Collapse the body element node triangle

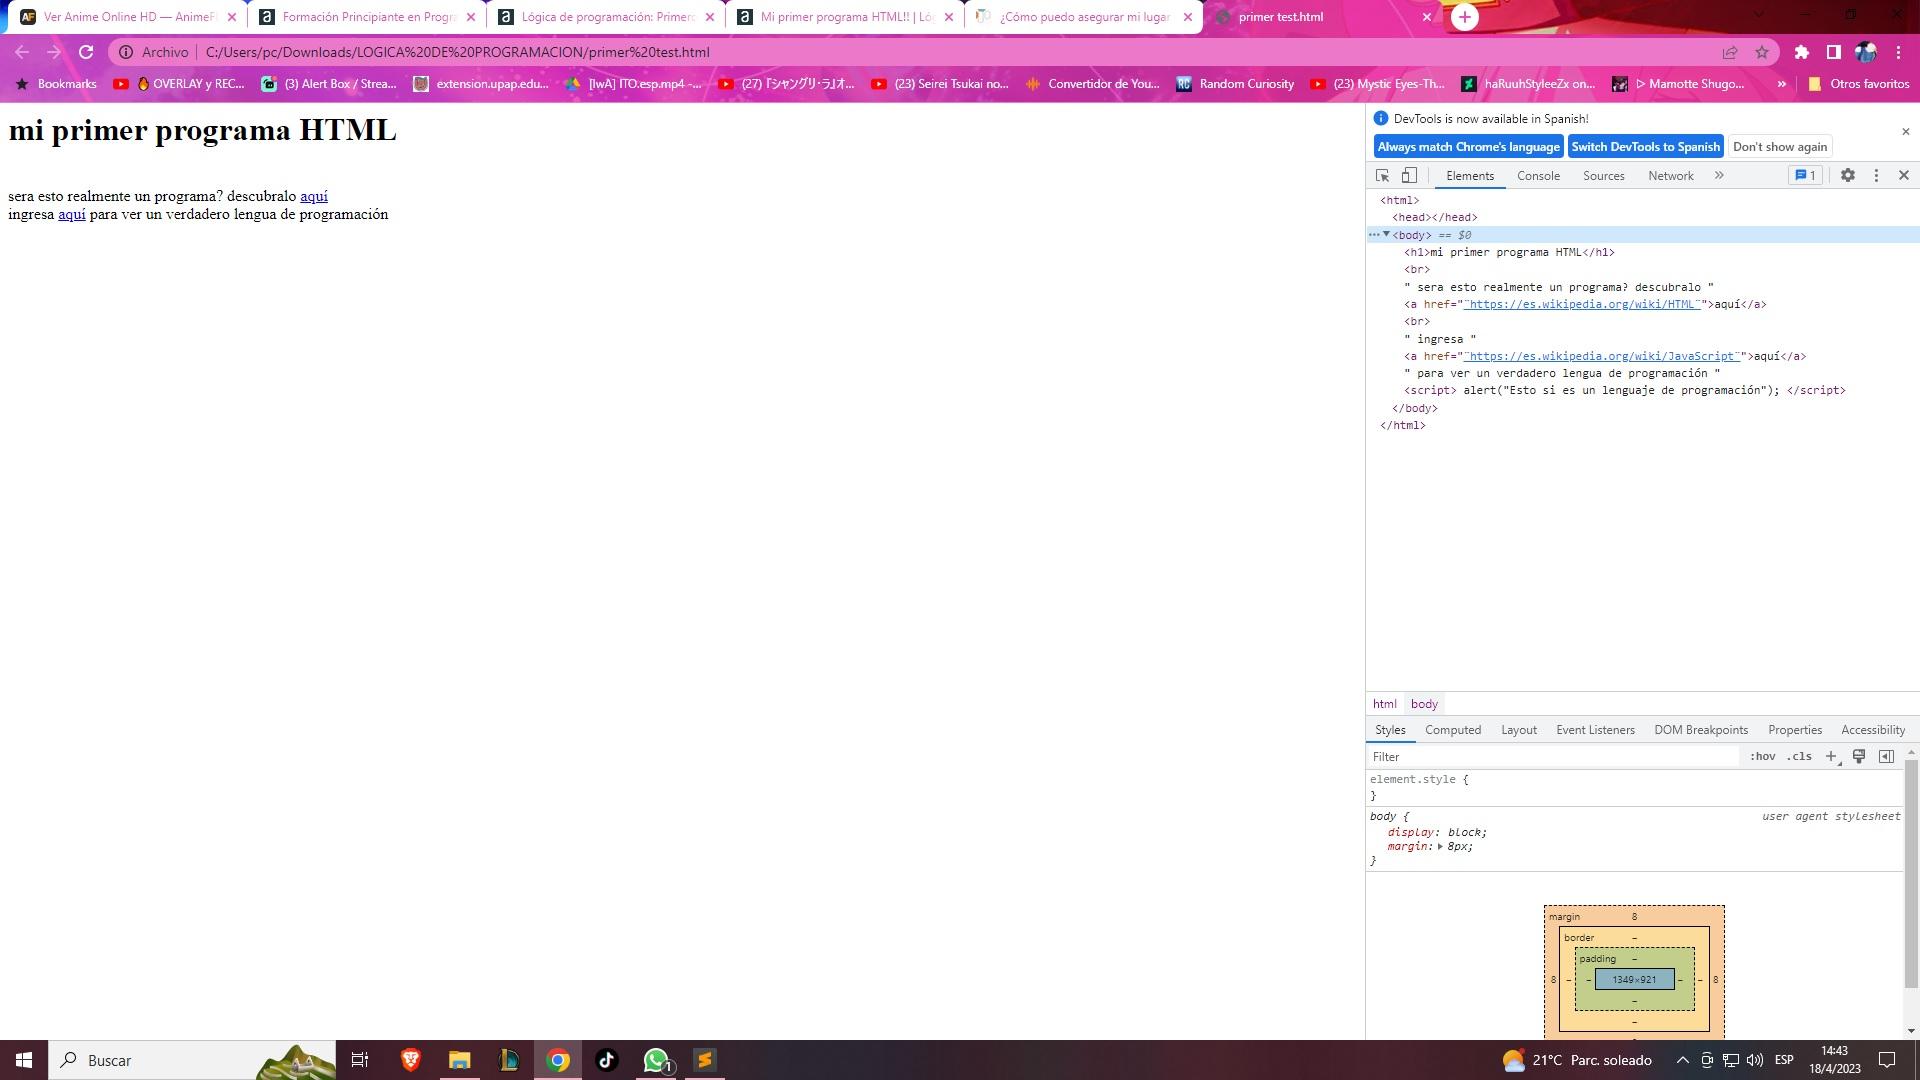(1386, 235)
